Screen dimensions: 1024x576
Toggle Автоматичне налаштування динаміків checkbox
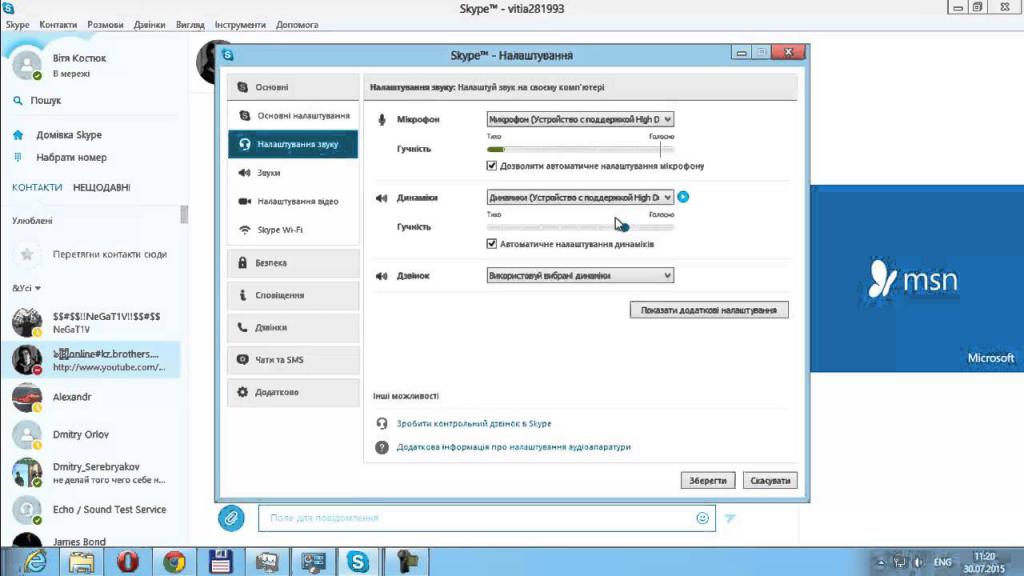492,244
